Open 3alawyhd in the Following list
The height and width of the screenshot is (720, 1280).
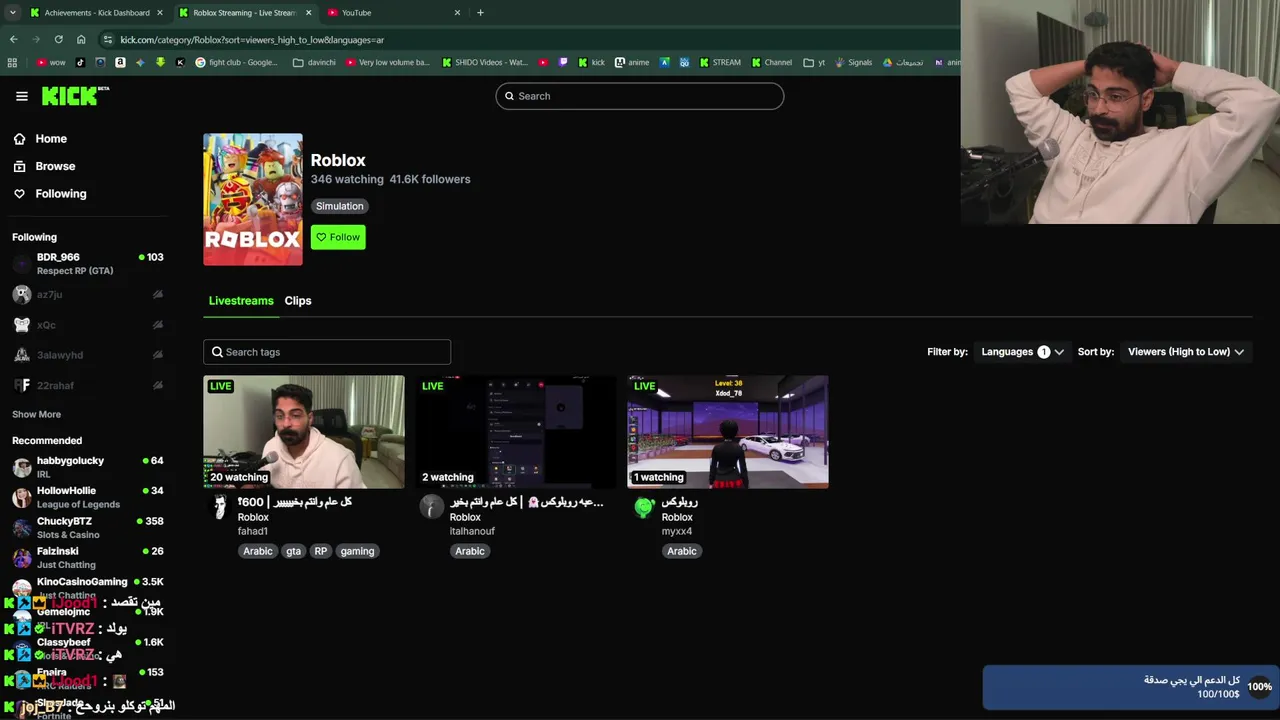tap(88, 355)
